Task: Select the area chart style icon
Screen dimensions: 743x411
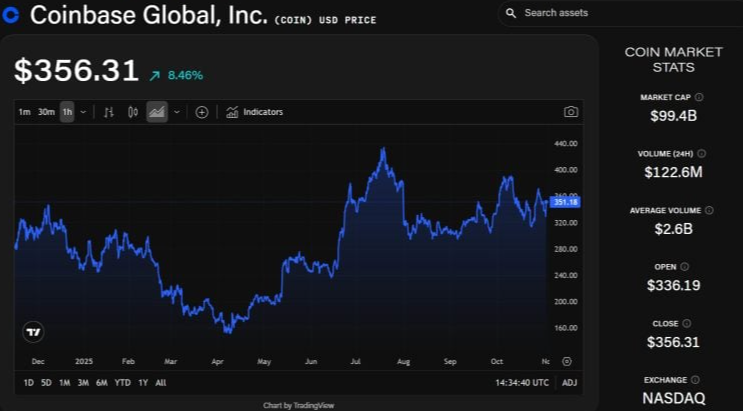Action: (156, 112)
